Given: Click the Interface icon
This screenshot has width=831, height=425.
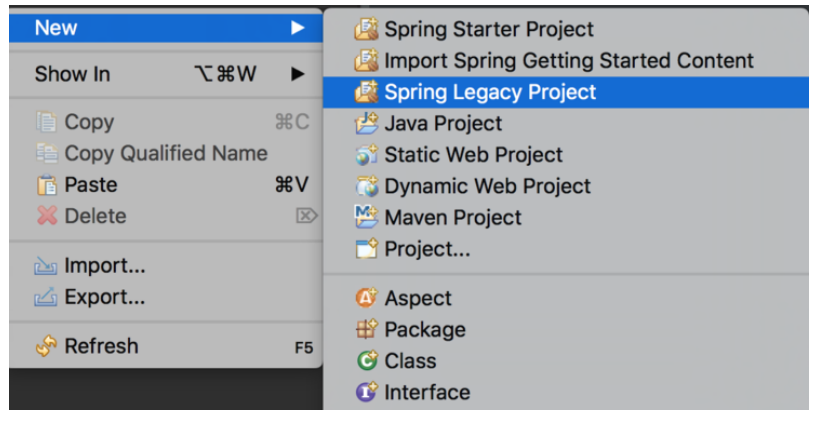Looking at the screenshot, I should 367,393.
